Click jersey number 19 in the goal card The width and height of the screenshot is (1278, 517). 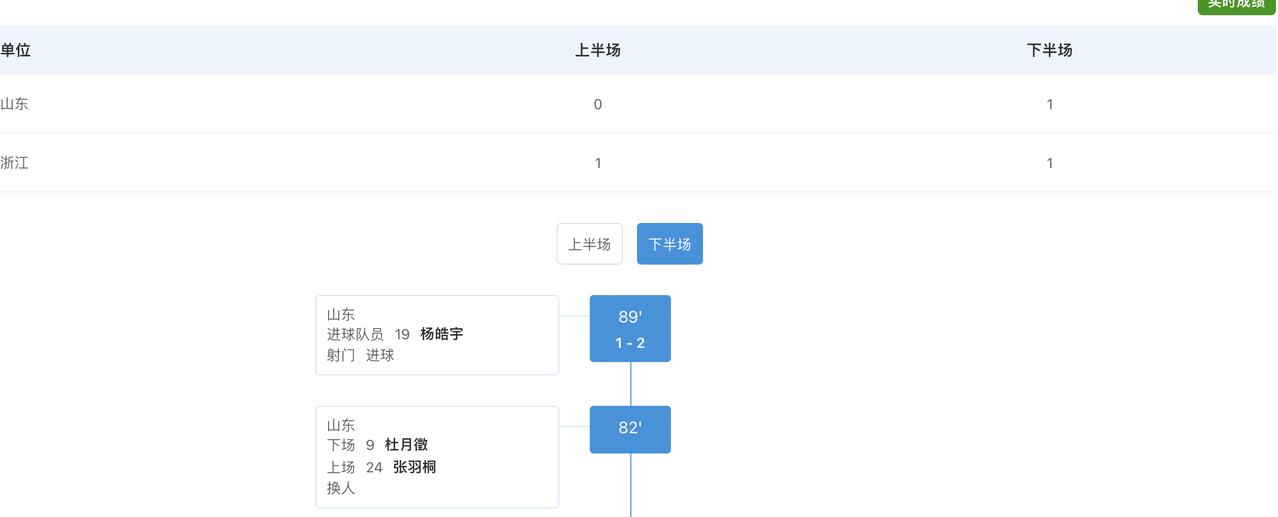click(x=402, y=334)
